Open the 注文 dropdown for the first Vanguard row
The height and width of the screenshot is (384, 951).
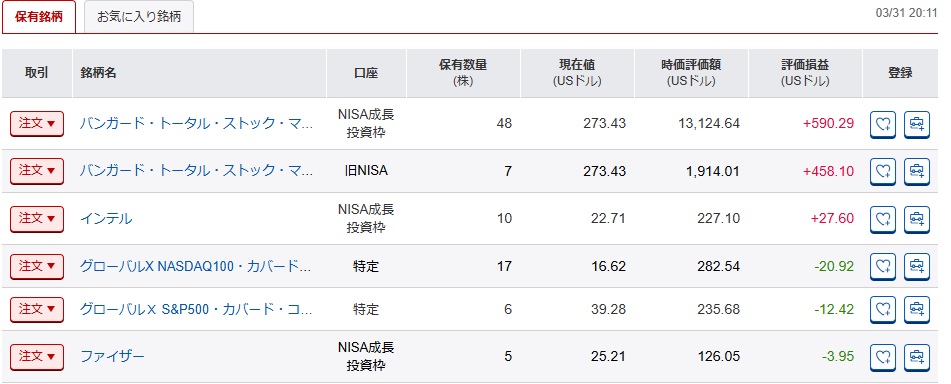[x=37, y=124]
